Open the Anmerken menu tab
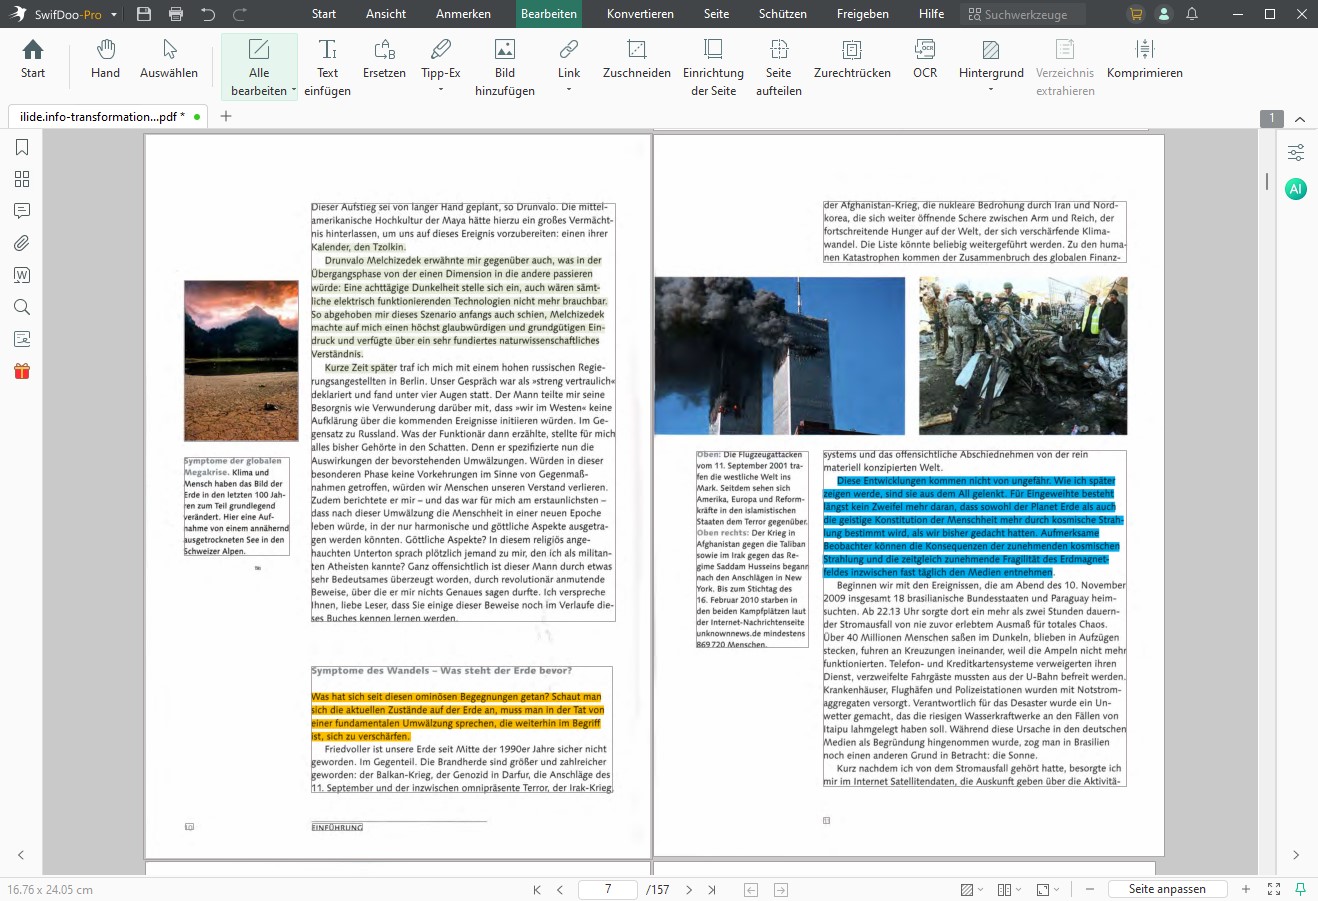Image resolution: width=1318 pixels, height=901 pixels. coord(463,14)
